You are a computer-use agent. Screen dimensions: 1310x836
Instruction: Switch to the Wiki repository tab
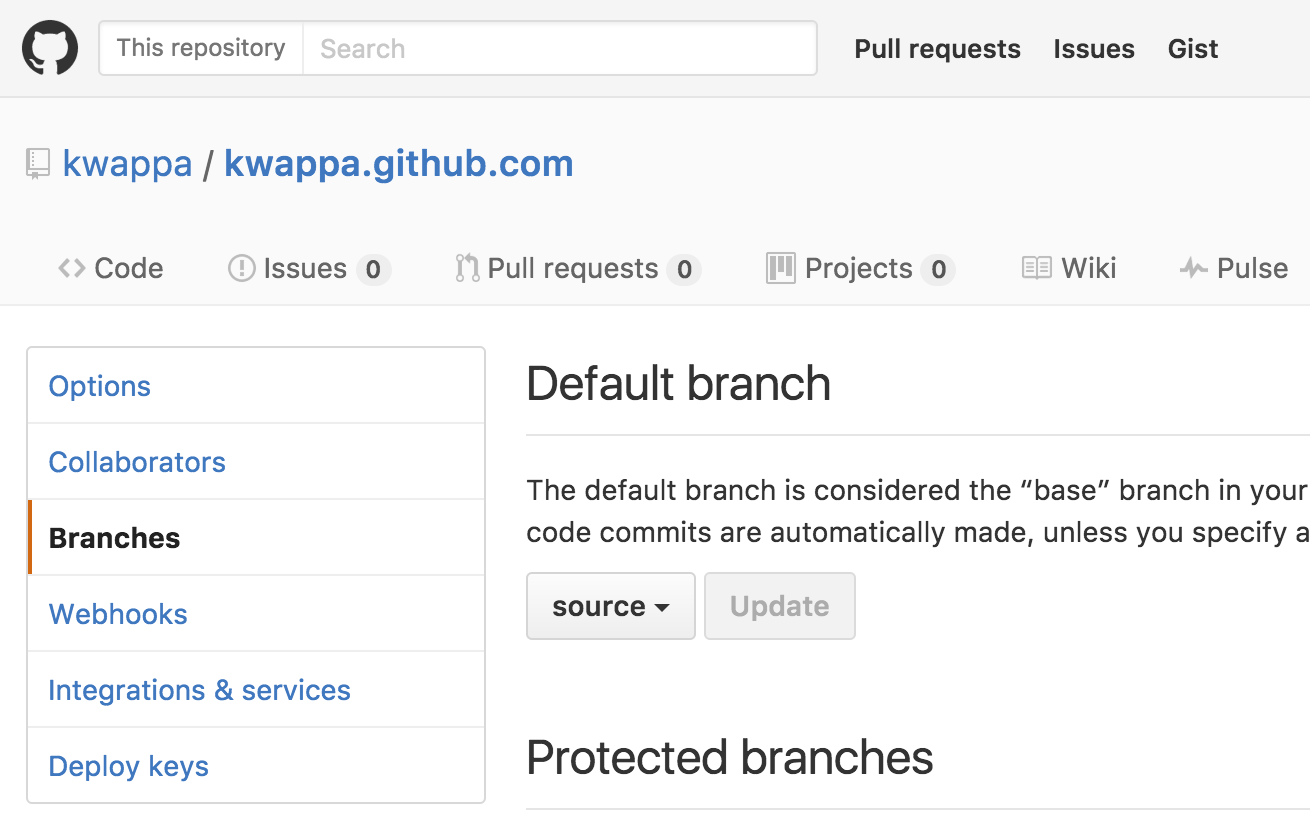point(1069,268)
